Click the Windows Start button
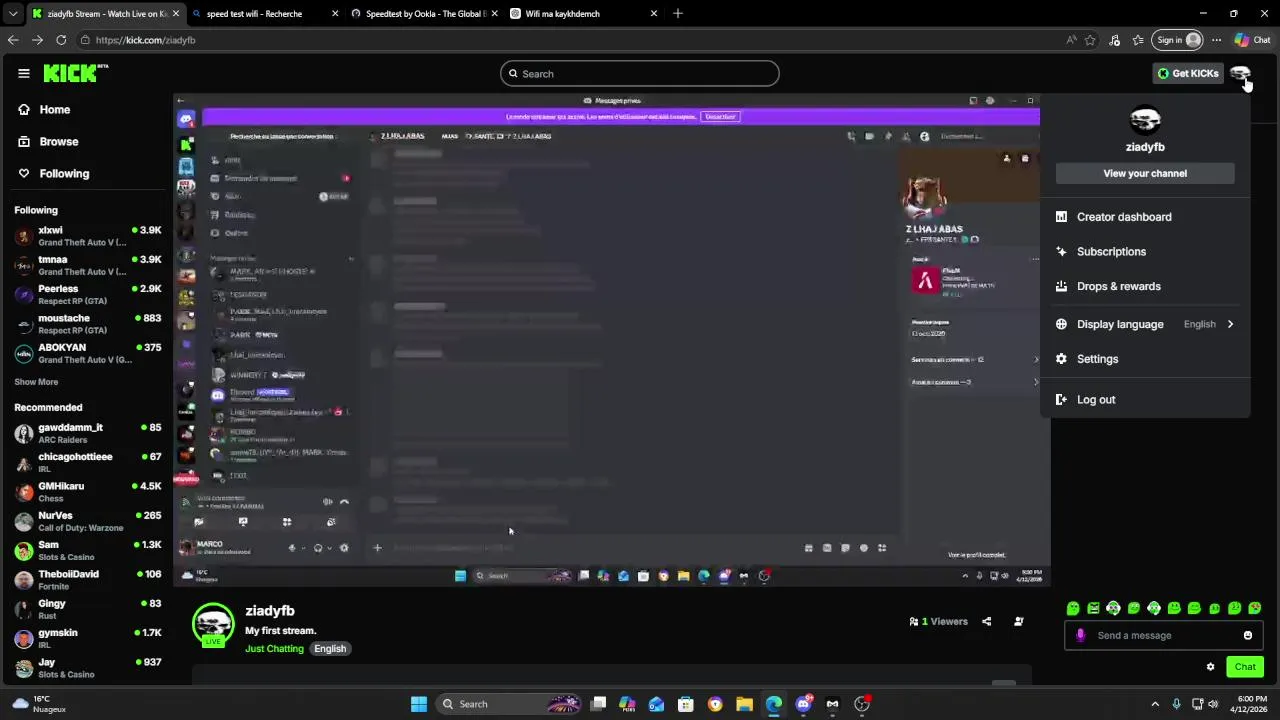 tap(419, 704)
